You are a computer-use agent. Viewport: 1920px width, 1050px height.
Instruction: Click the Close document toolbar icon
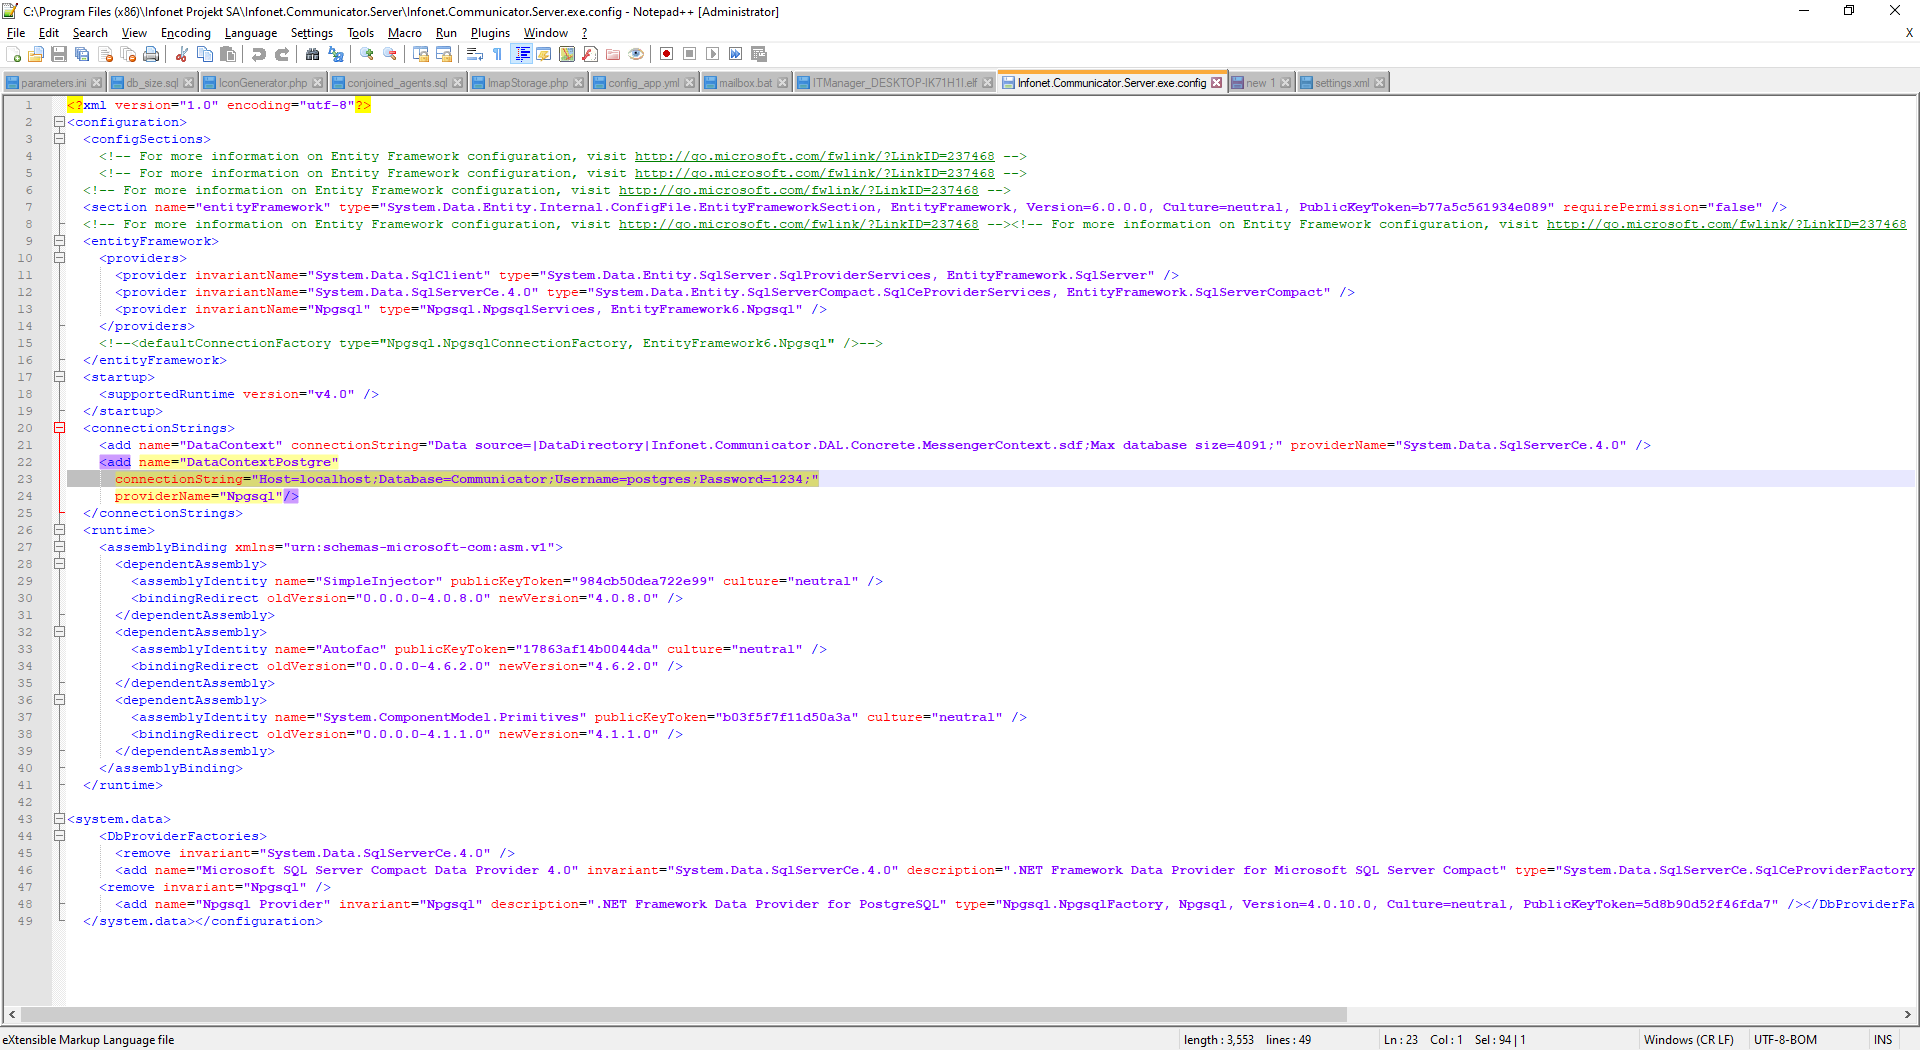[105, 54]
